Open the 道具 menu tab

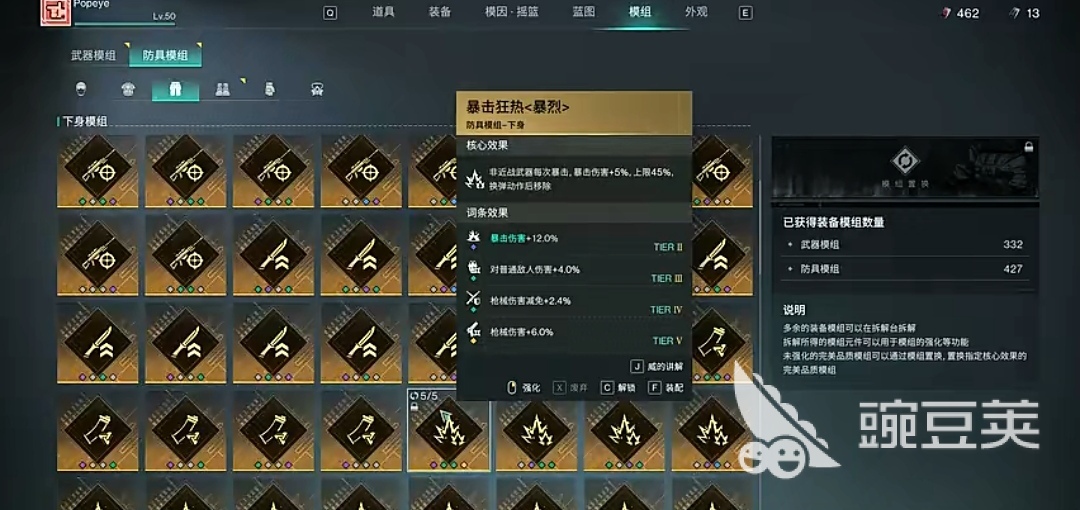383,12
